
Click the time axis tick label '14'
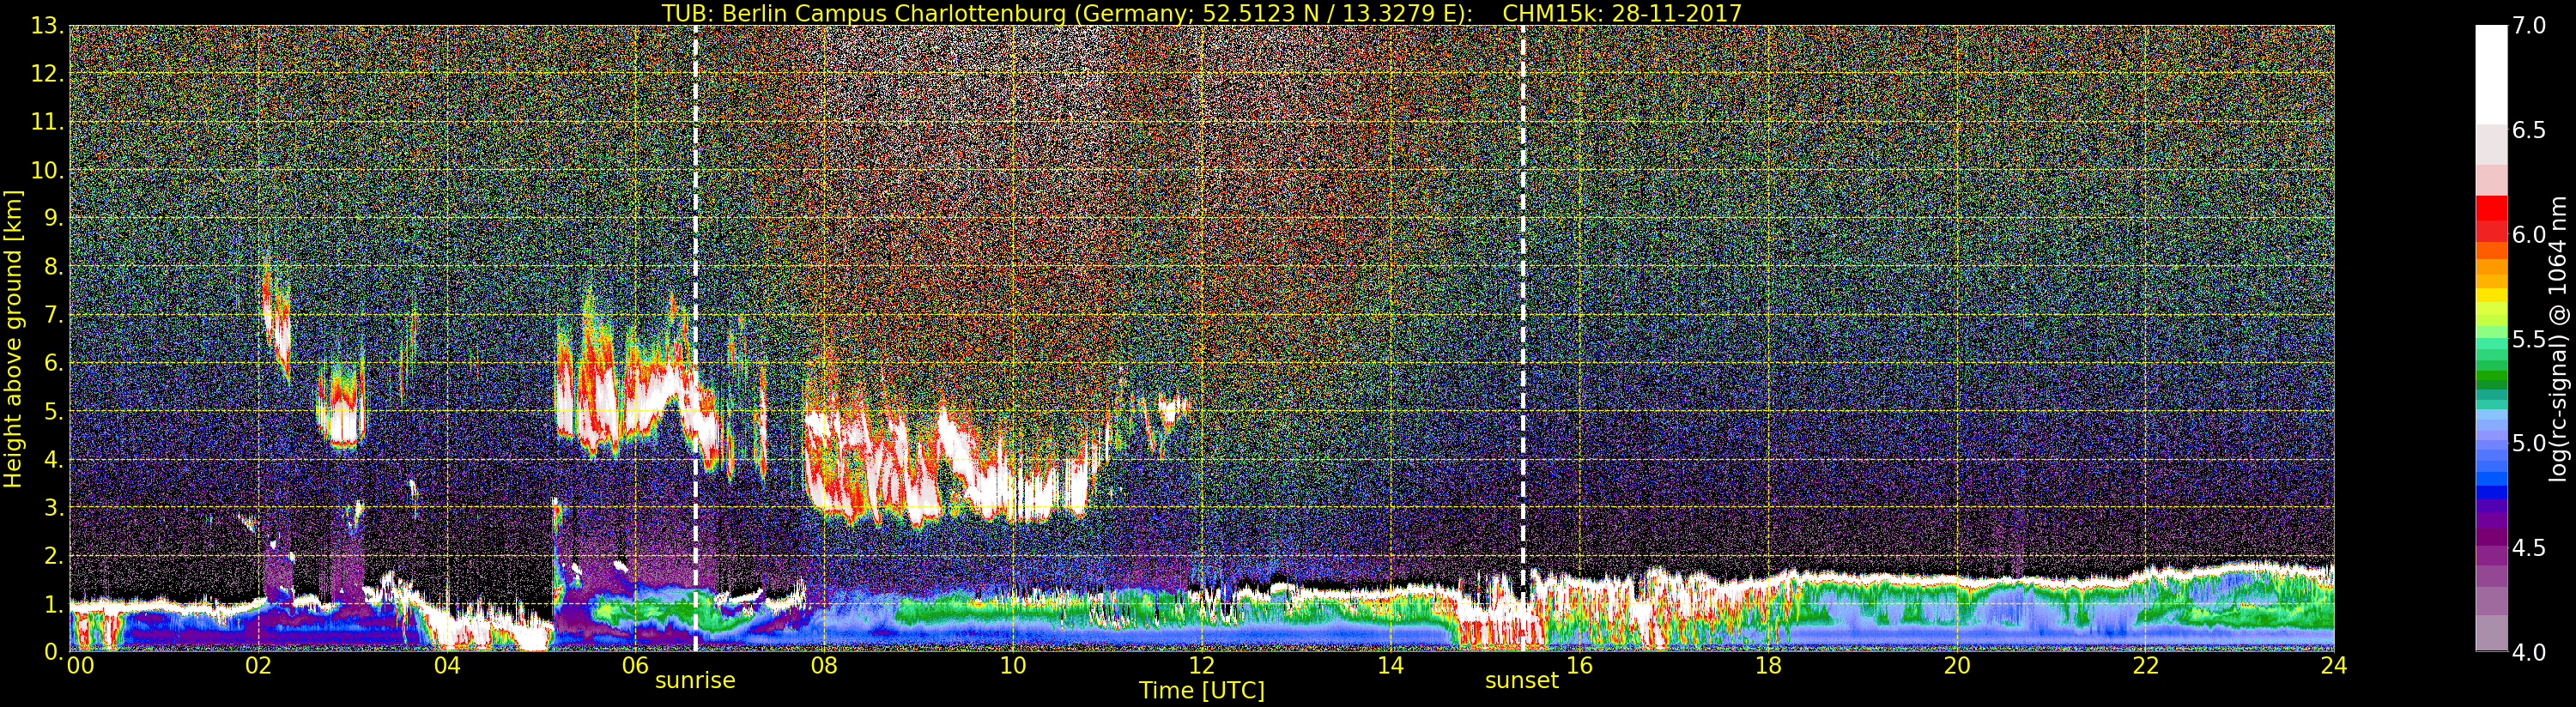(1390, 666)
